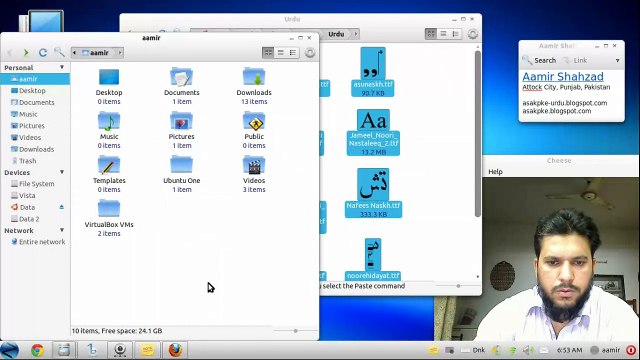
Task: Select aamir in Personal sidebar
Action: click(35, 79)
